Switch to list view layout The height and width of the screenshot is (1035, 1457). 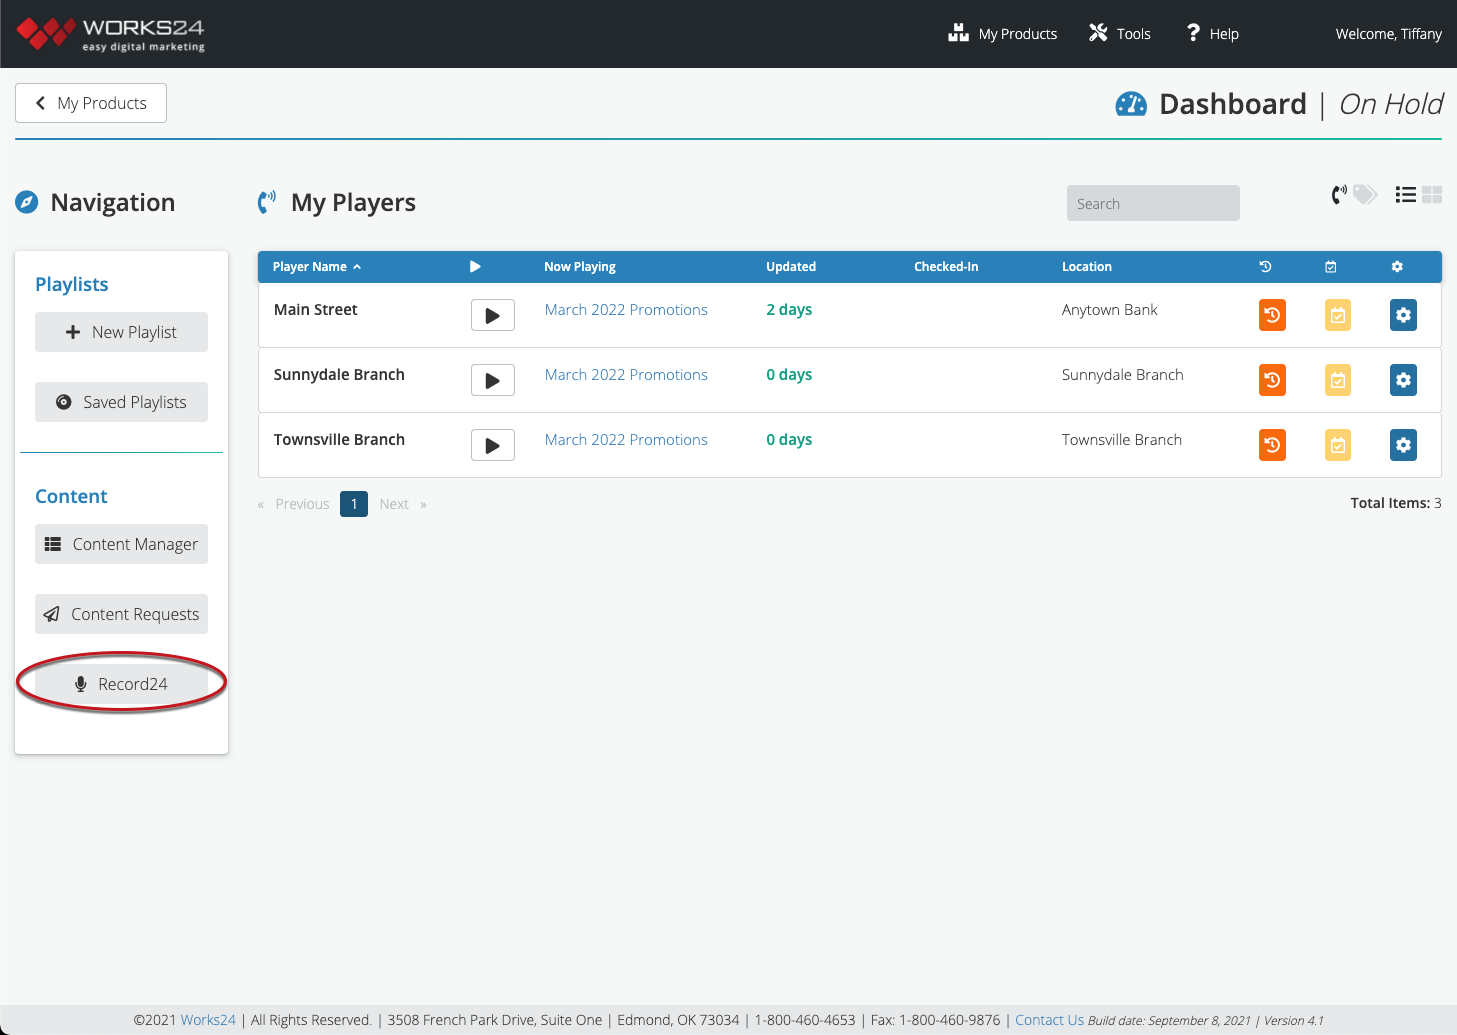(x=1405, y=195)
